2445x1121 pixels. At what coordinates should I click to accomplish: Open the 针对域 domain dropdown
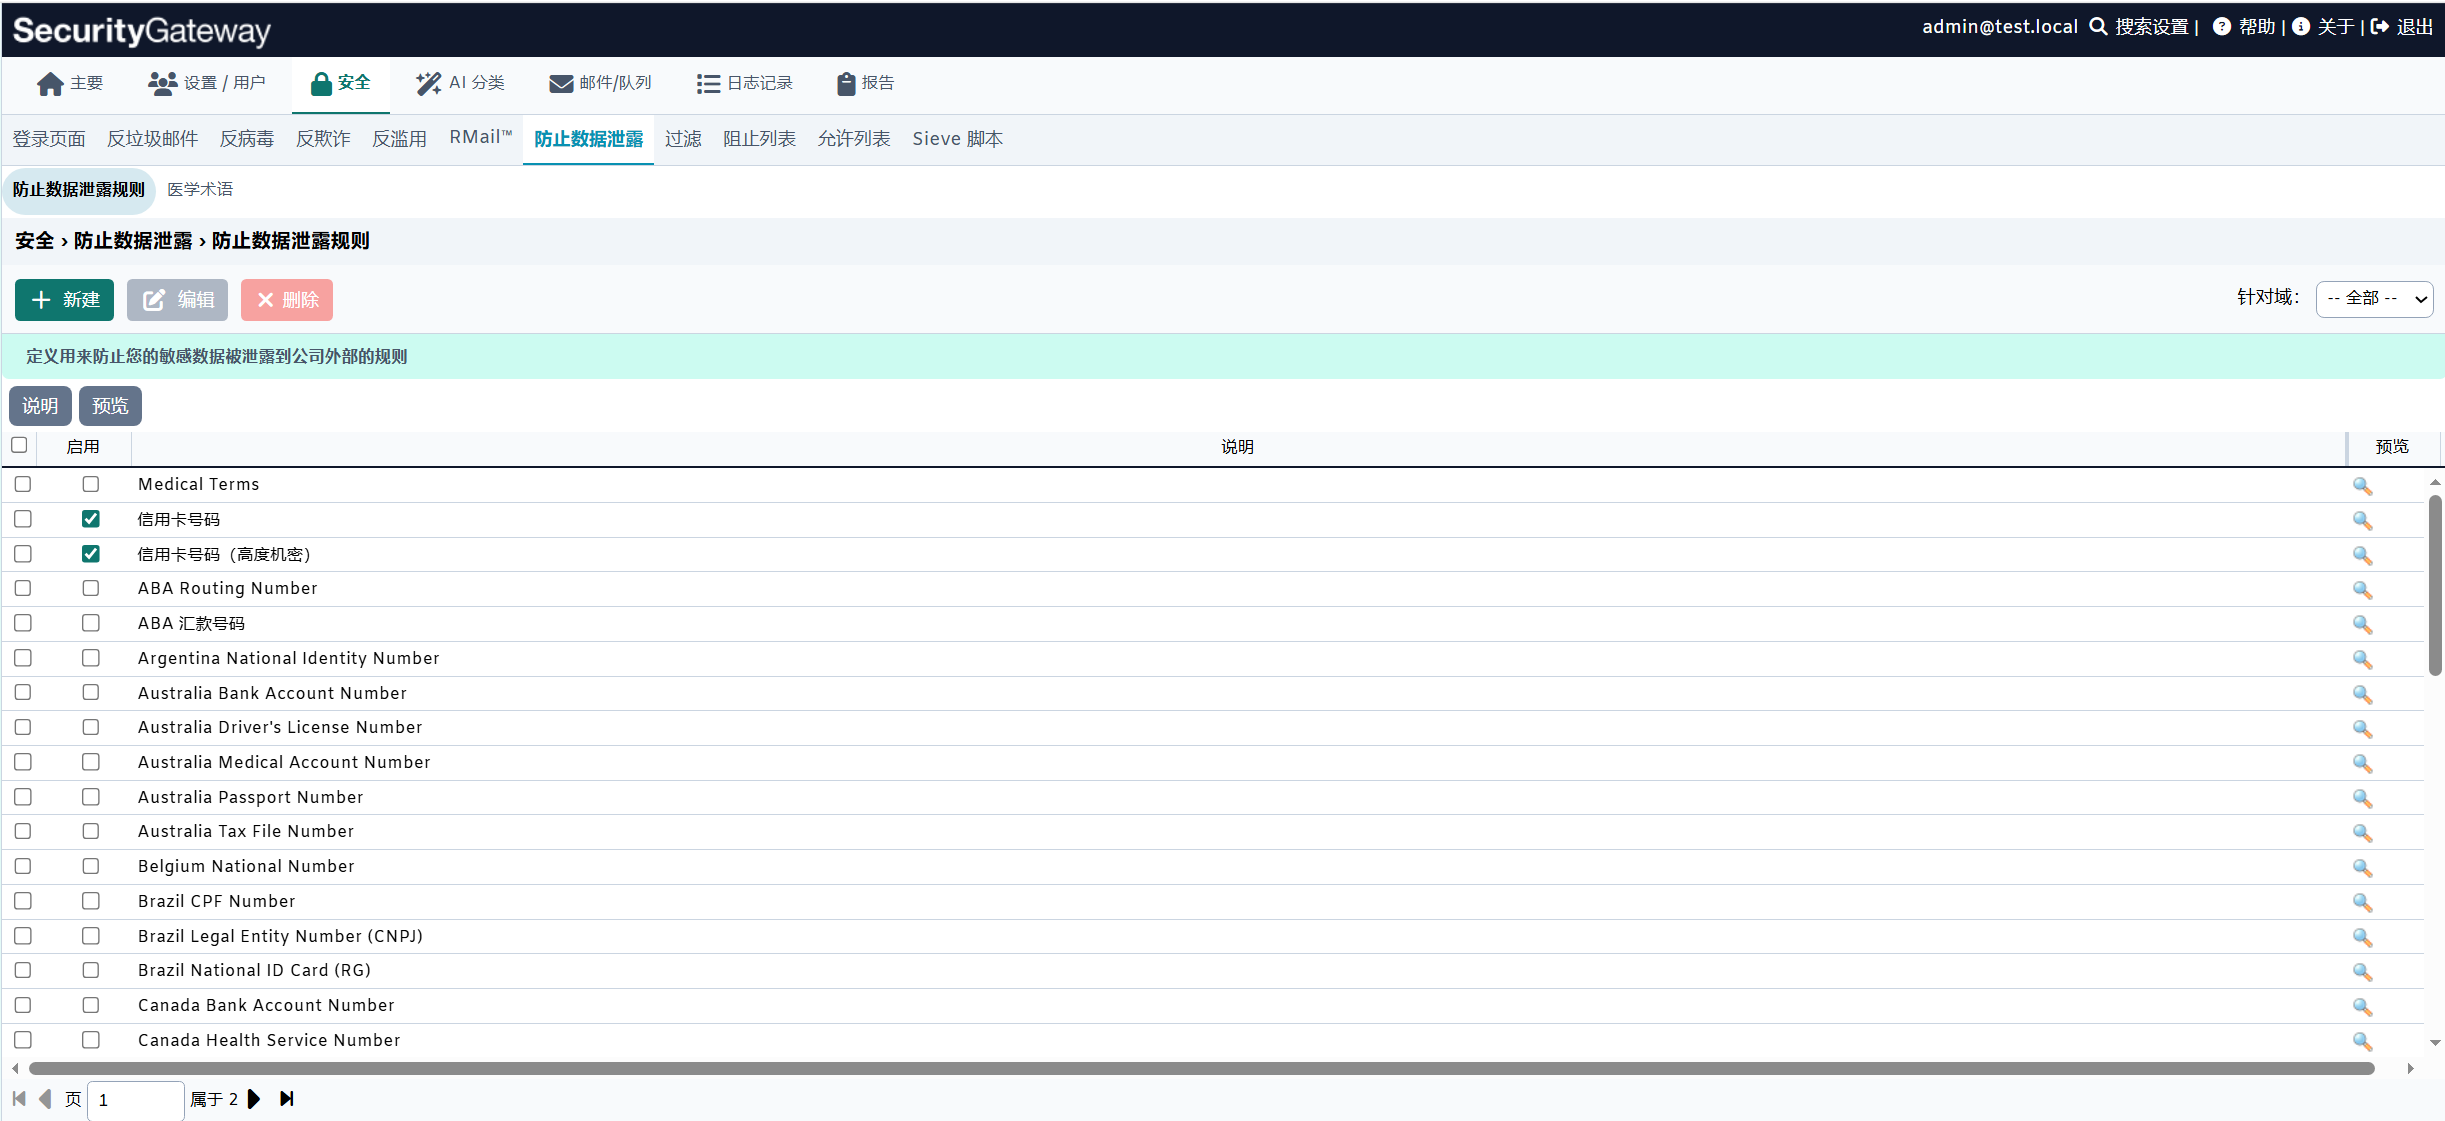(2374, 299)
